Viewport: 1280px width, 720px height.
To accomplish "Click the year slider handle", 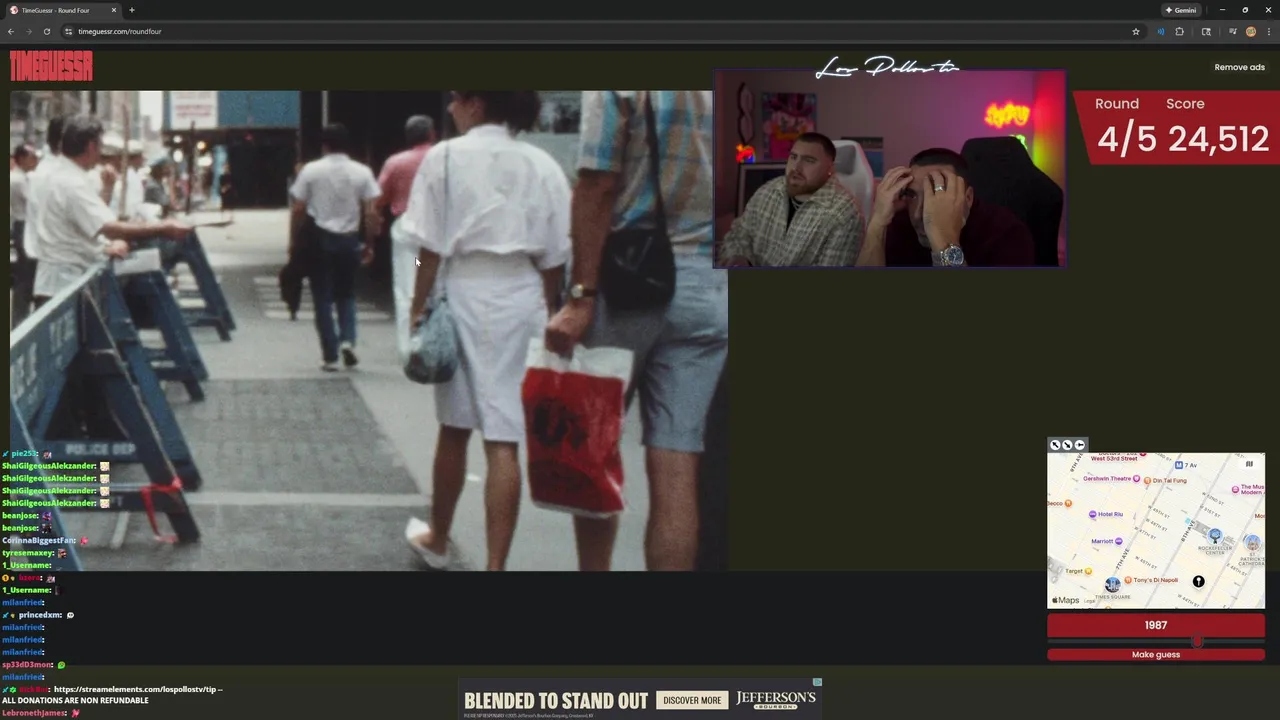I will [1197, 642].
